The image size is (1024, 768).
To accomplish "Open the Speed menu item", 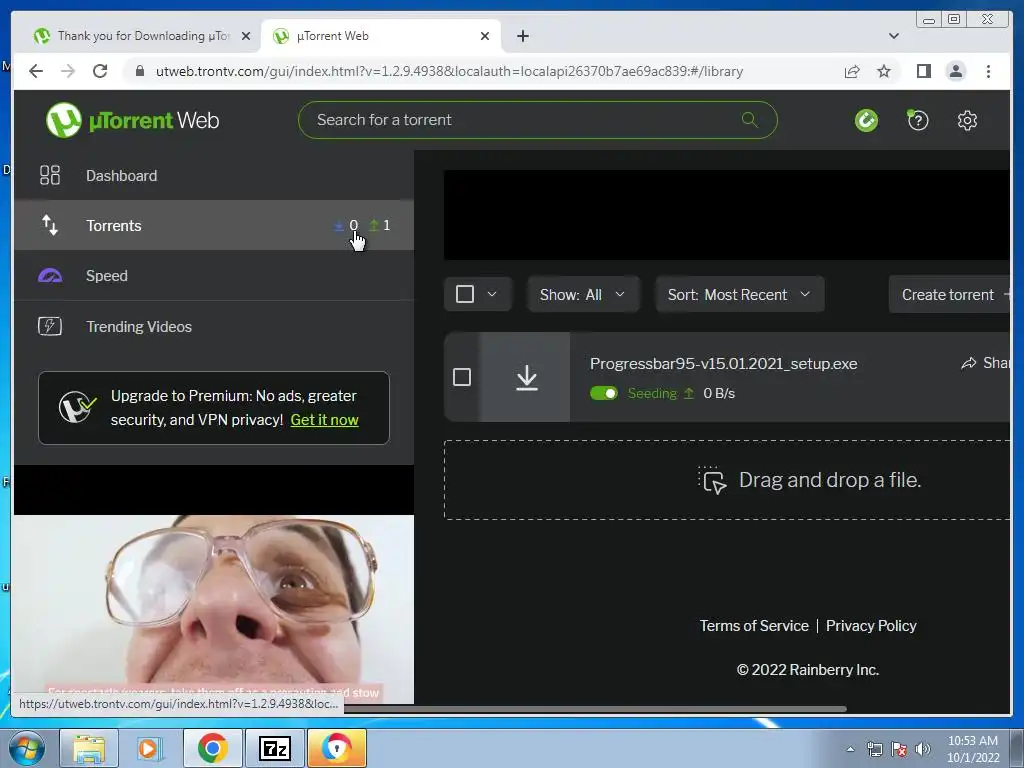I will [214, 276].
